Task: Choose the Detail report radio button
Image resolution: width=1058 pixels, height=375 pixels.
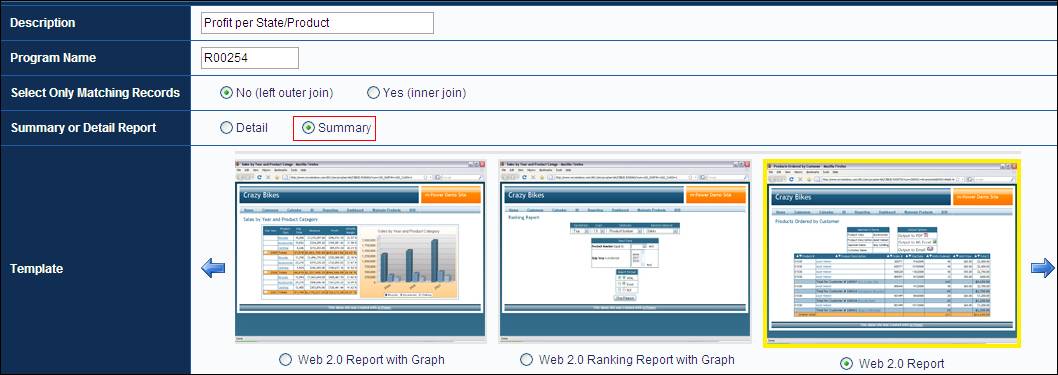Action: 226,127
